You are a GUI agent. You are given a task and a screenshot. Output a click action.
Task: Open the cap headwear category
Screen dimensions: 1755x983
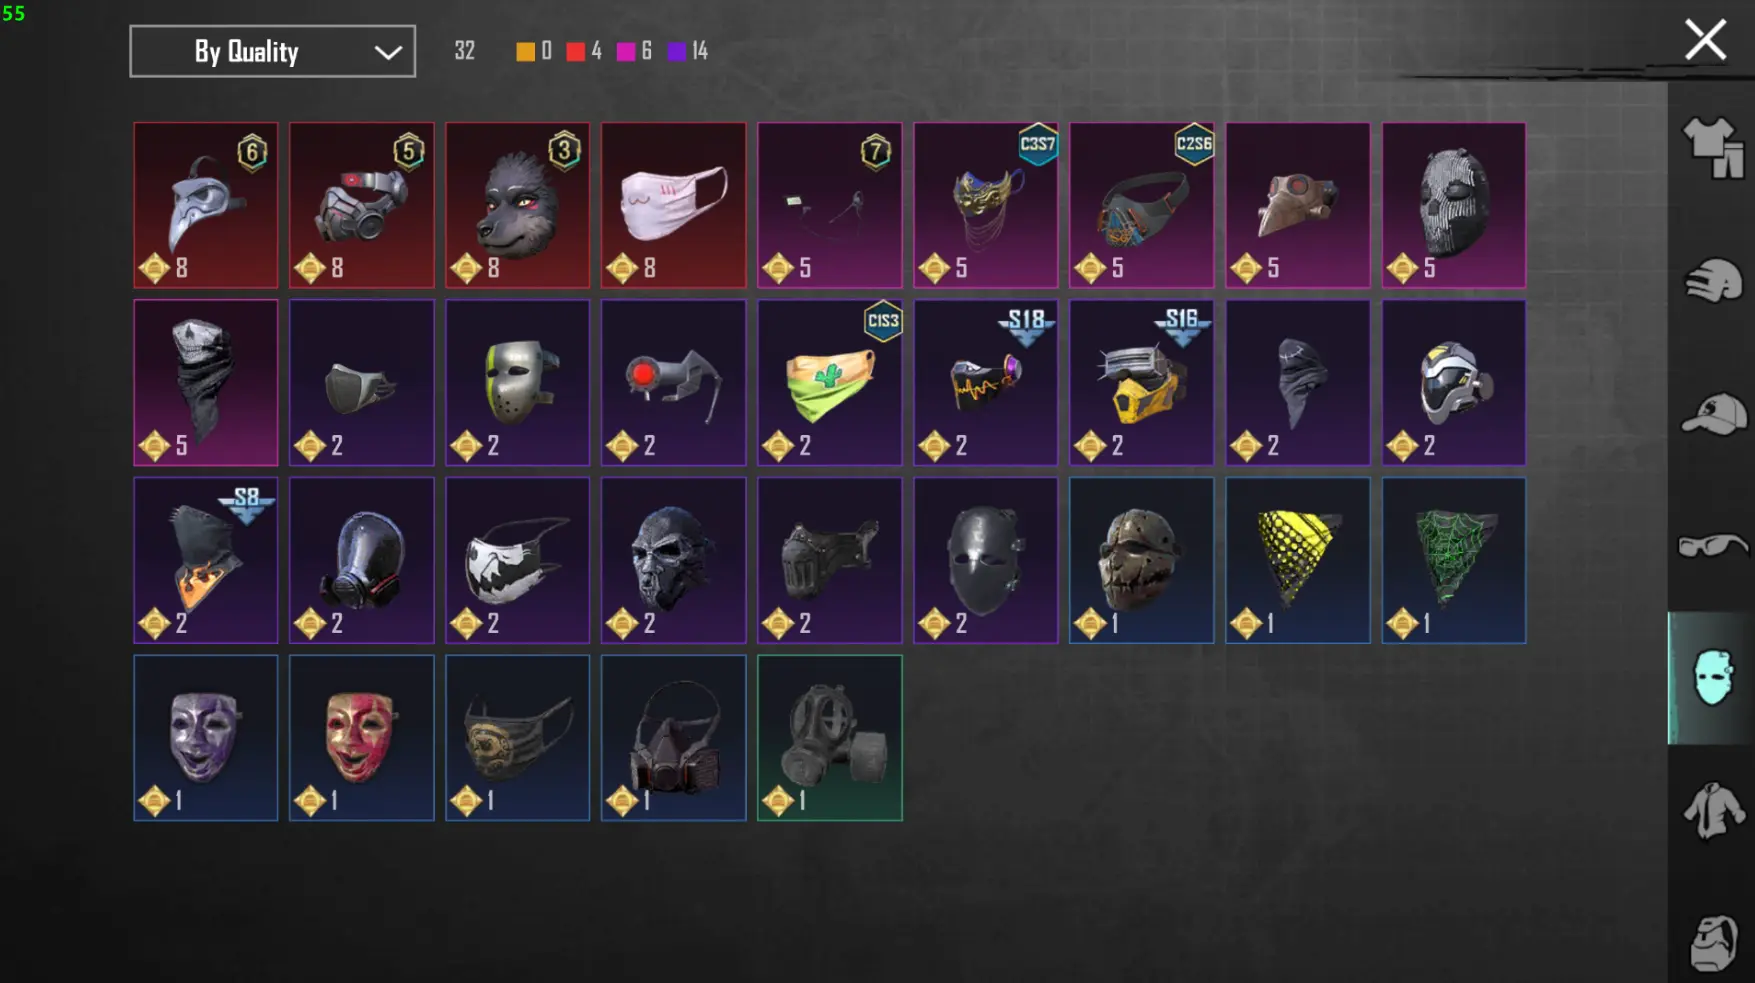(x=1713, y=414)
